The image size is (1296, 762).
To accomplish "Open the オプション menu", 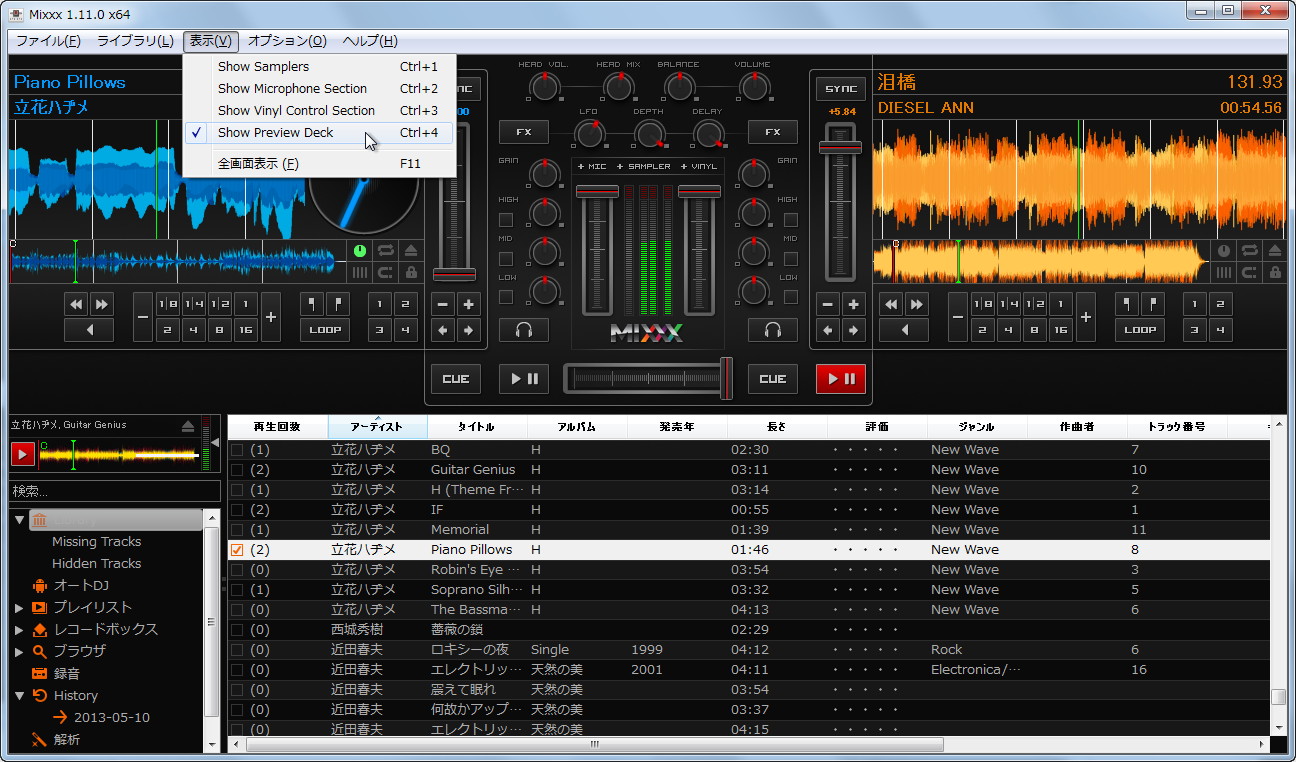I will click(x=286, y=41).
